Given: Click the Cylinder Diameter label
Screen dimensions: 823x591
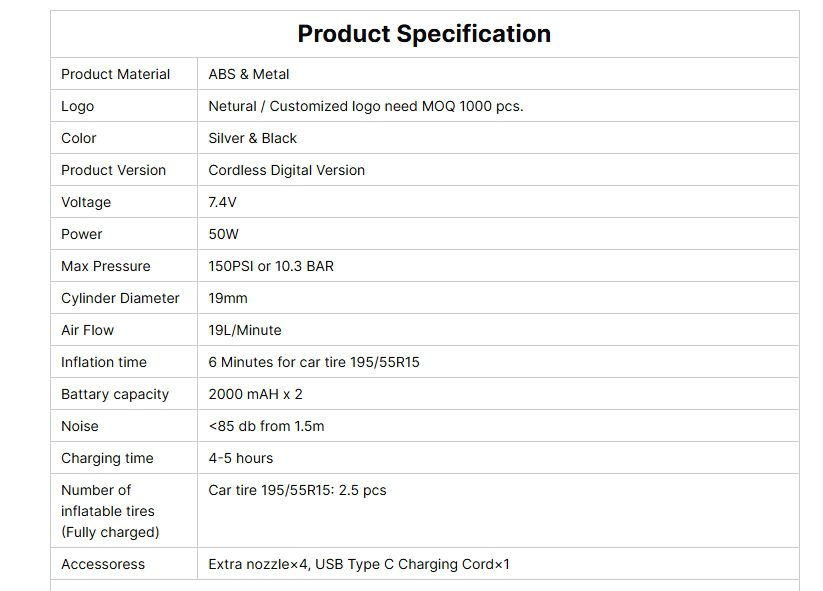Looking at the screenshot, I should (x=120, y=298).
